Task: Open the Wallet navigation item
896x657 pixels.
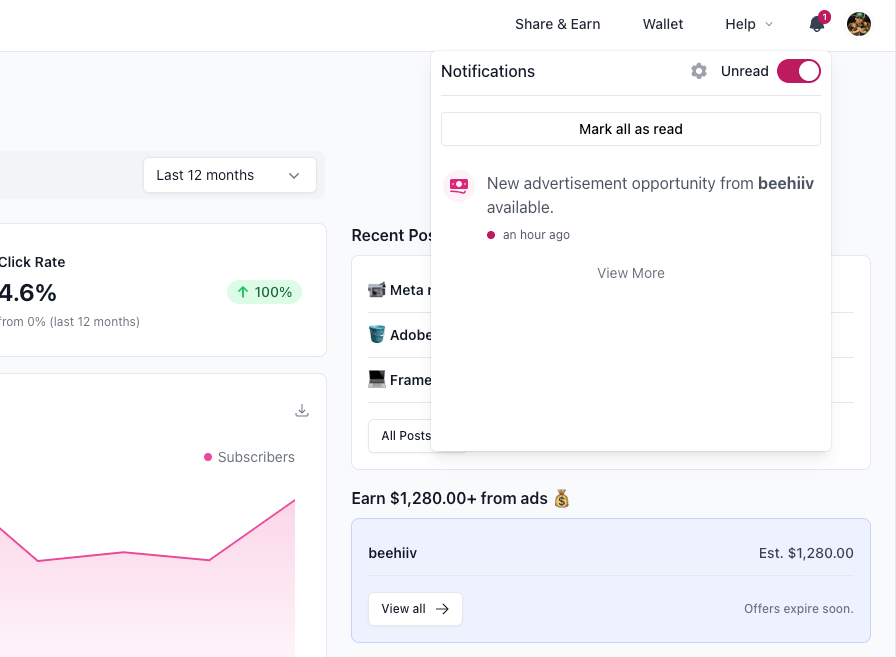Action: click(662, 24)
